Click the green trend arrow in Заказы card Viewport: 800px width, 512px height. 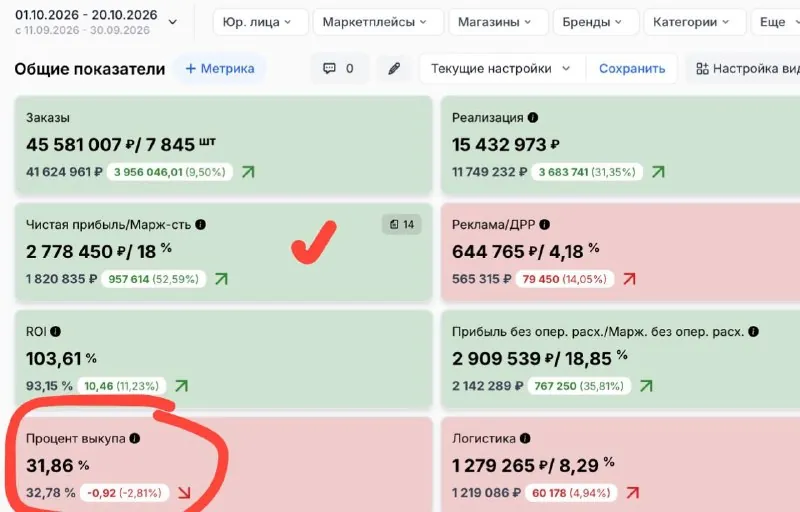(x=248, y=172)
